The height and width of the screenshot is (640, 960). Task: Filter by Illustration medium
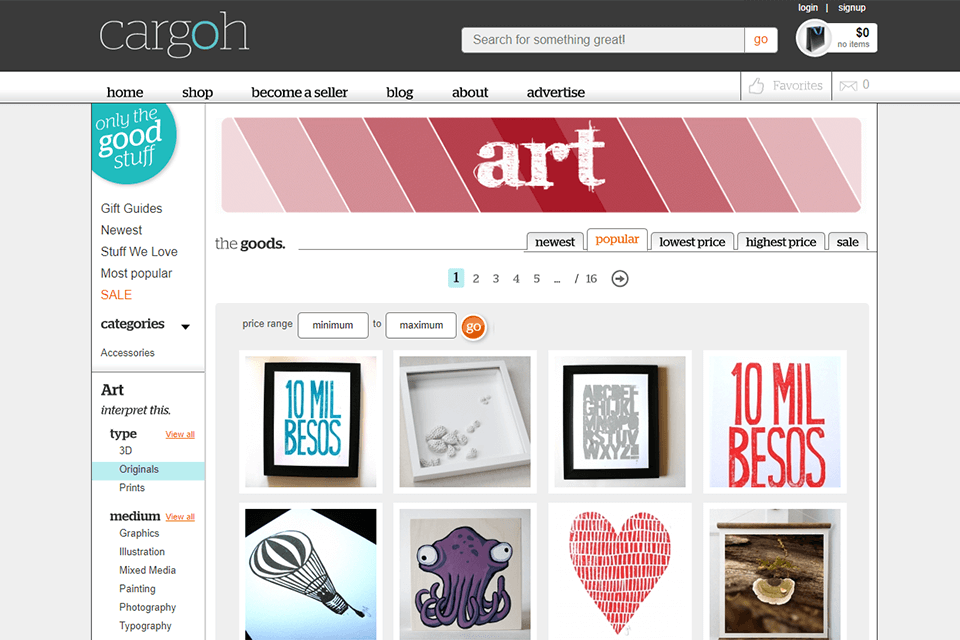pyautogui.click(x=141, y=552)
